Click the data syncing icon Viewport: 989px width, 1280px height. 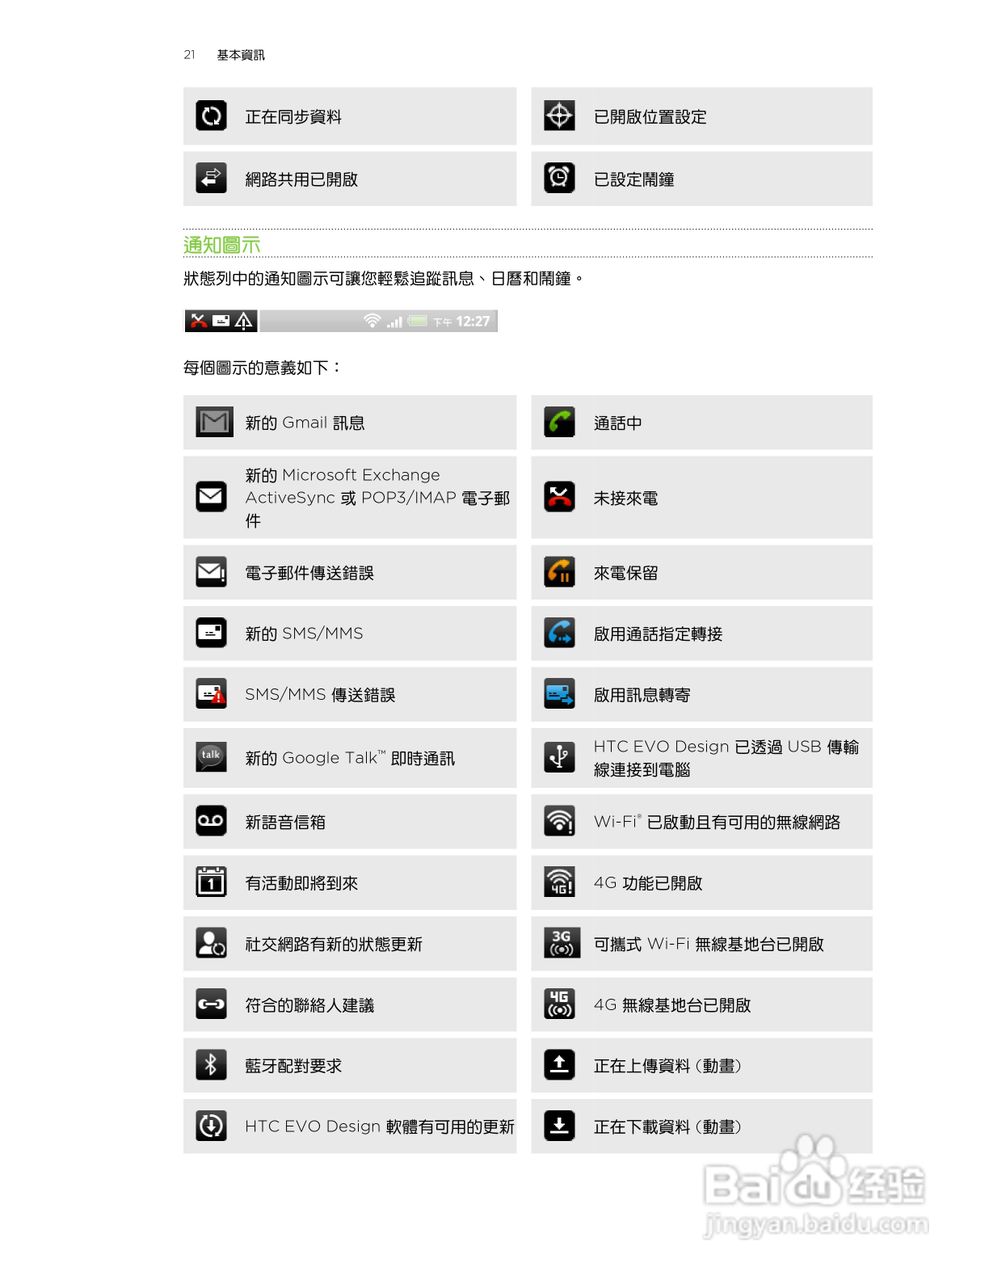tap(211, 116)
